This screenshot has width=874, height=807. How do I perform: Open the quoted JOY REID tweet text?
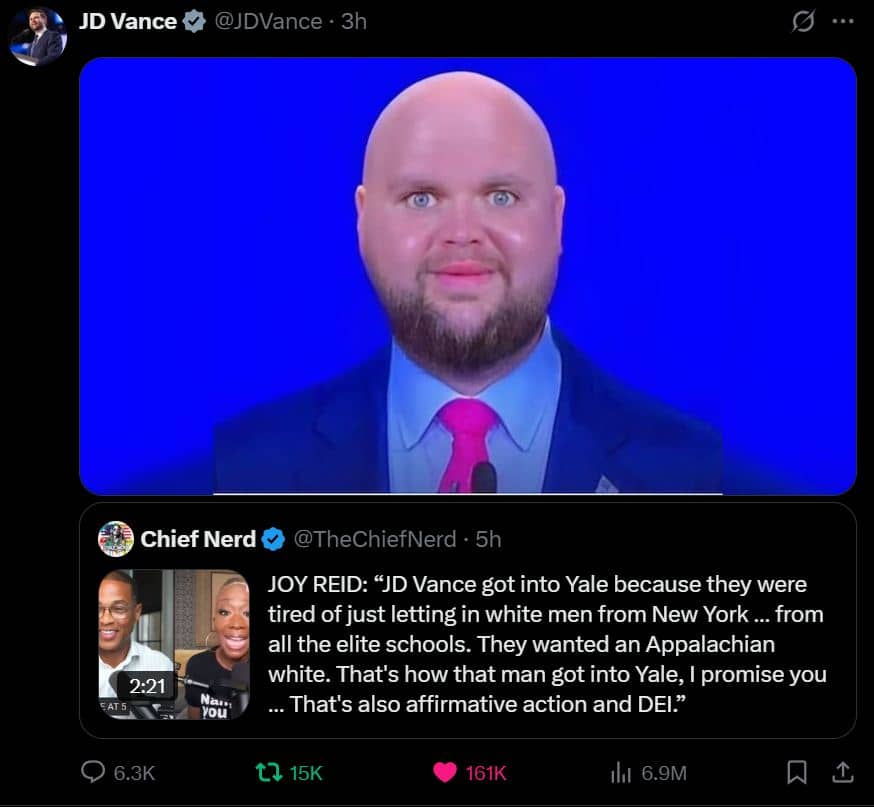[546, 644]
